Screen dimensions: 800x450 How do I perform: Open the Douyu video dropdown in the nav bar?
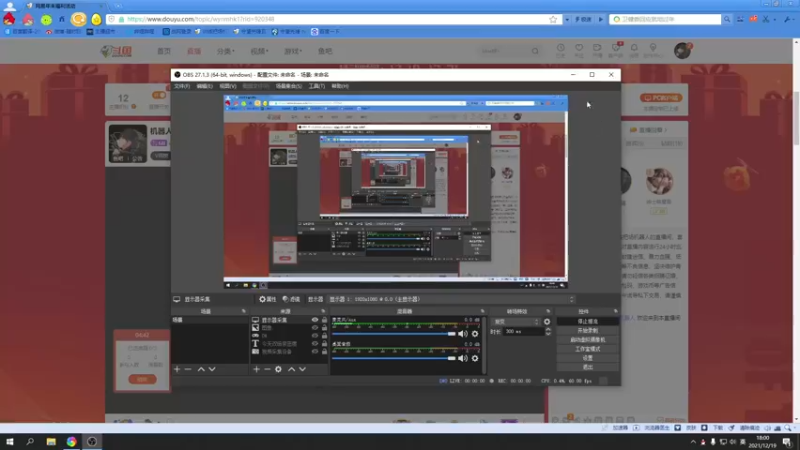click(259, 51)
